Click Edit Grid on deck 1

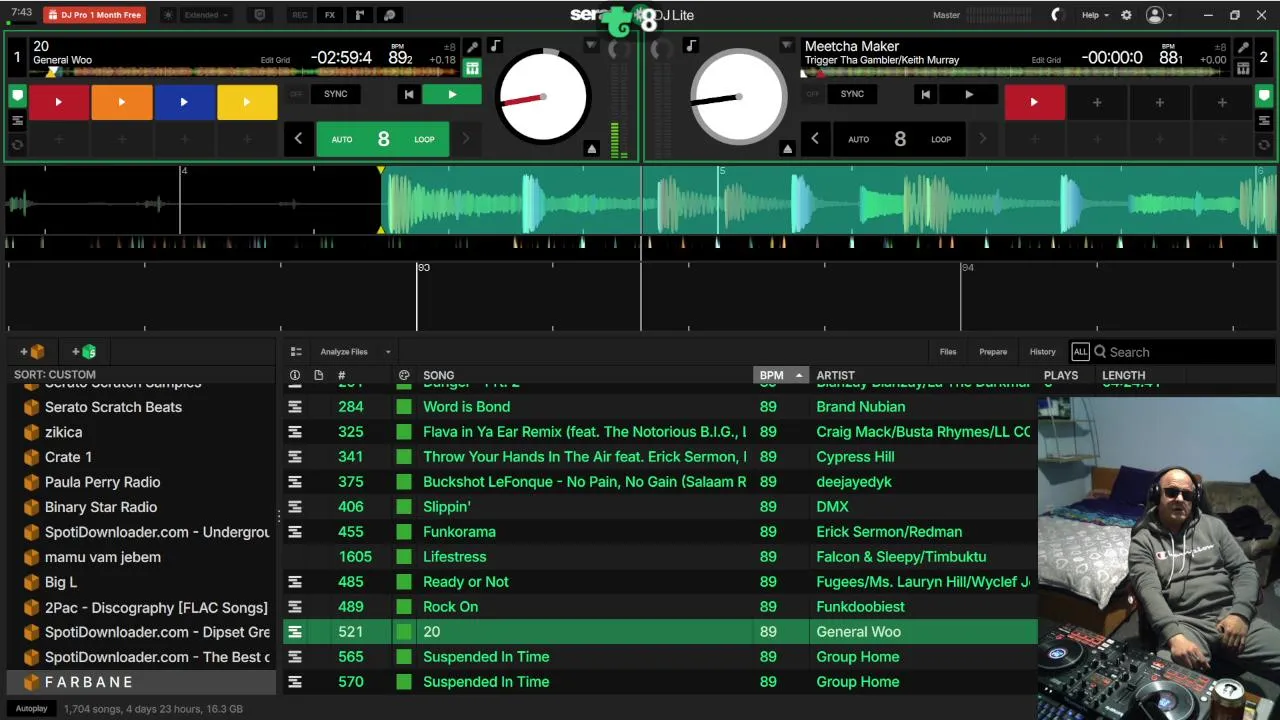coord(275,60)
